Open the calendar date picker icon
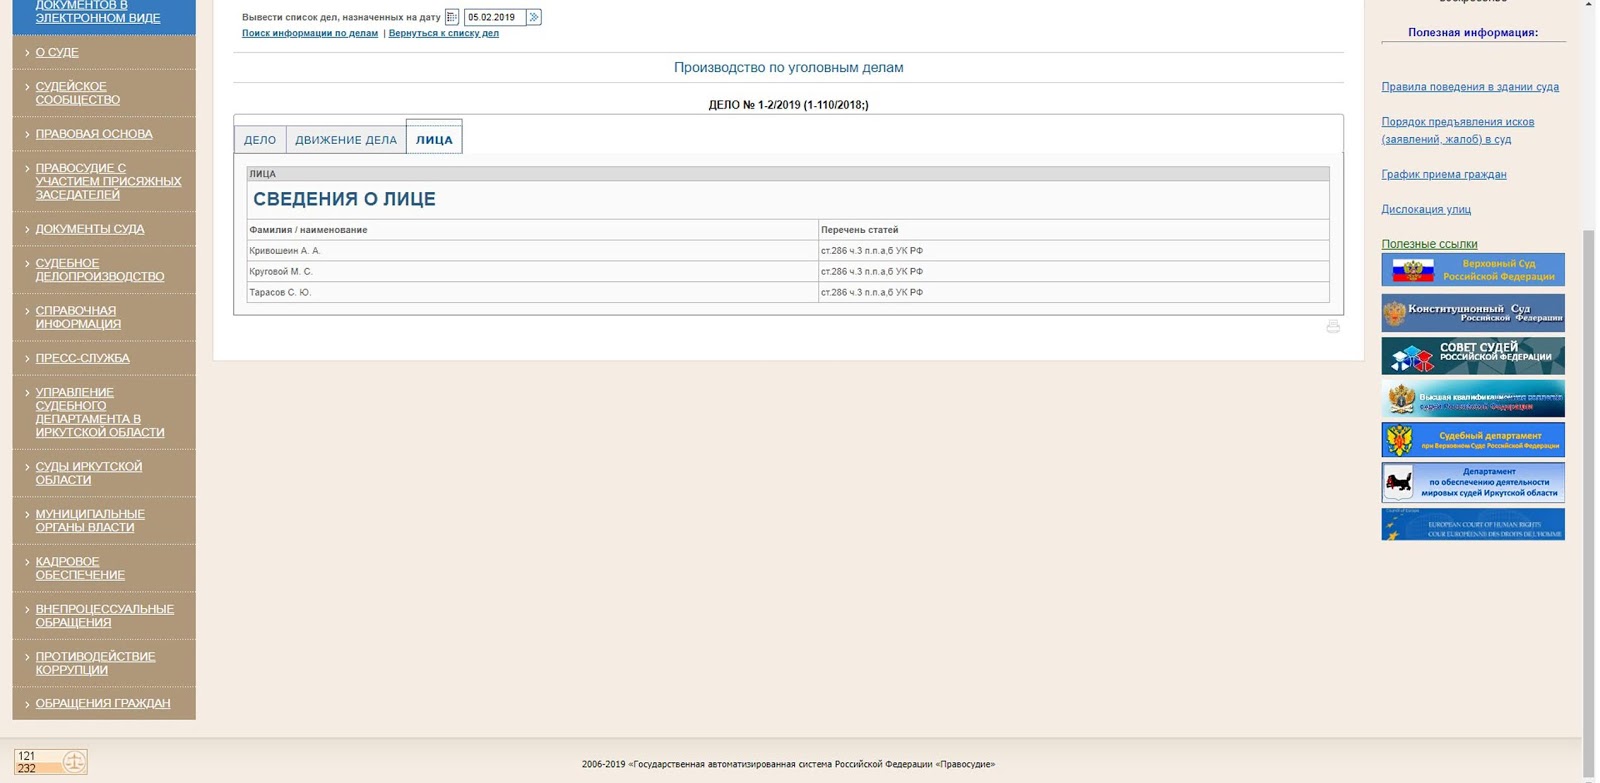 (452, 17)
